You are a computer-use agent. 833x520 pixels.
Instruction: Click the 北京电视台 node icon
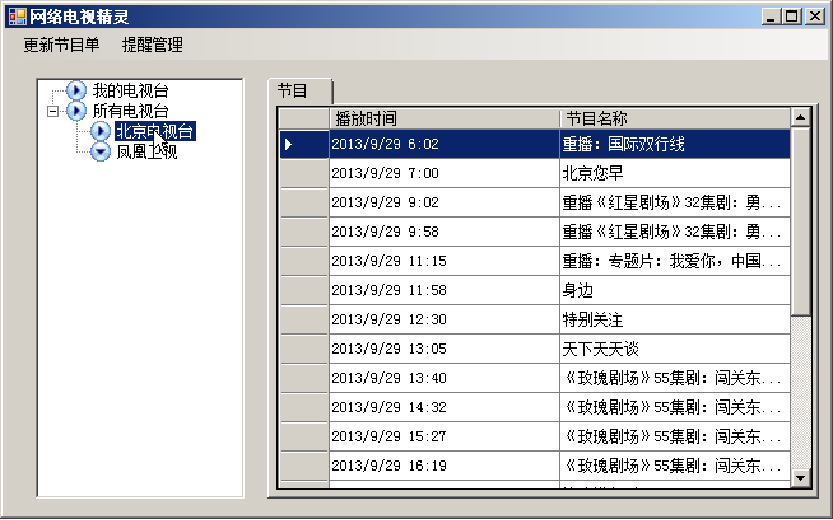100,131
